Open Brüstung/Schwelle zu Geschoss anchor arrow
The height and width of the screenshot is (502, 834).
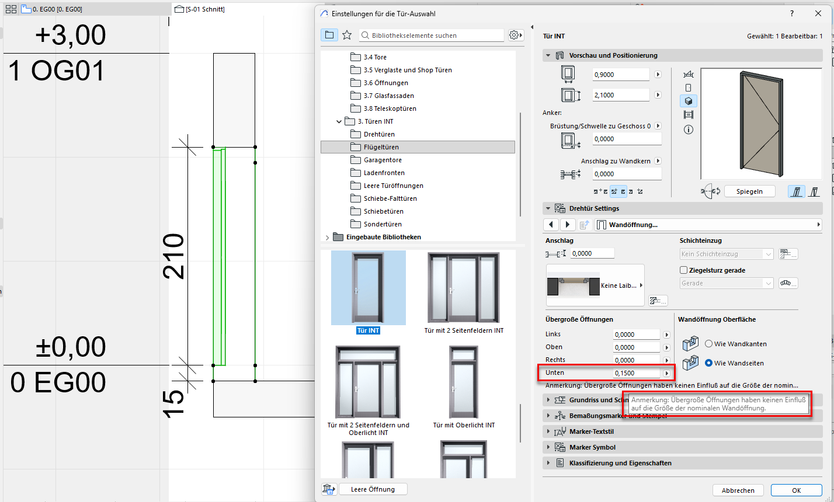pos(658,126)
